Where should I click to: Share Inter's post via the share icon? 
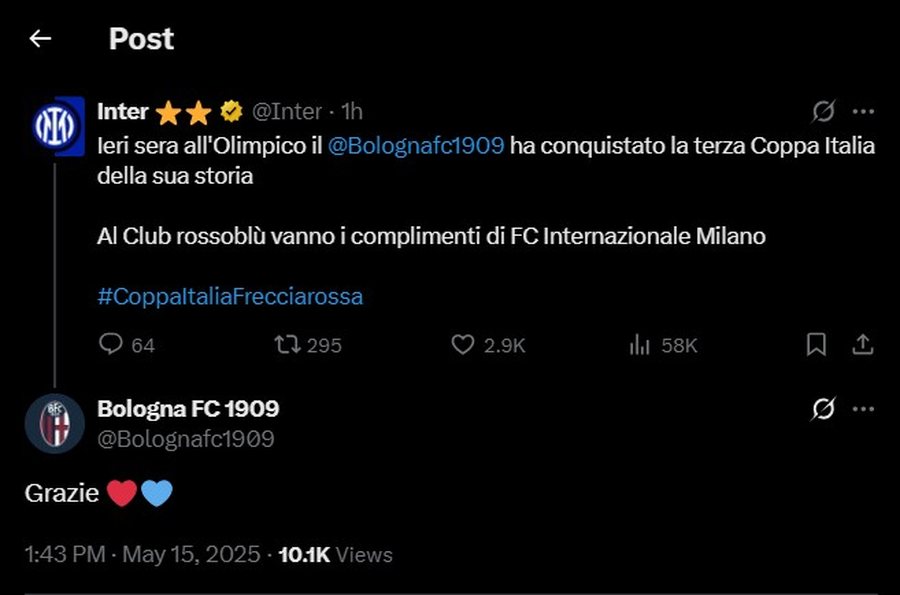click(x=863, y=344)
